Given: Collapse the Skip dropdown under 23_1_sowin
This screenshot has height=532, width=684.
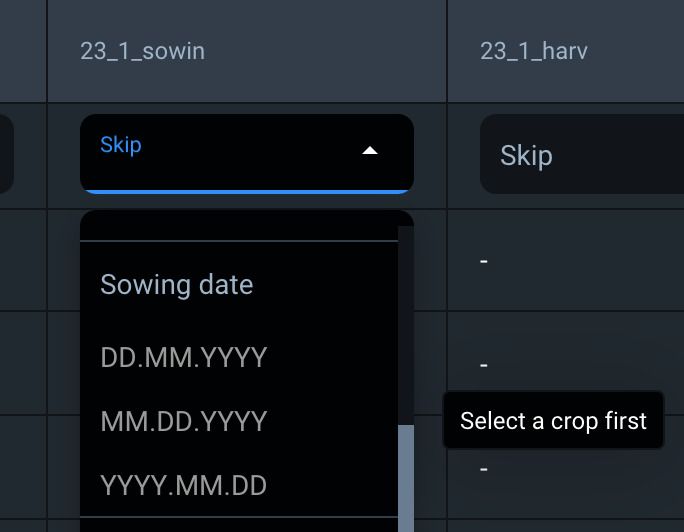Looking at the screenshot, I should [x=246, y=152].
